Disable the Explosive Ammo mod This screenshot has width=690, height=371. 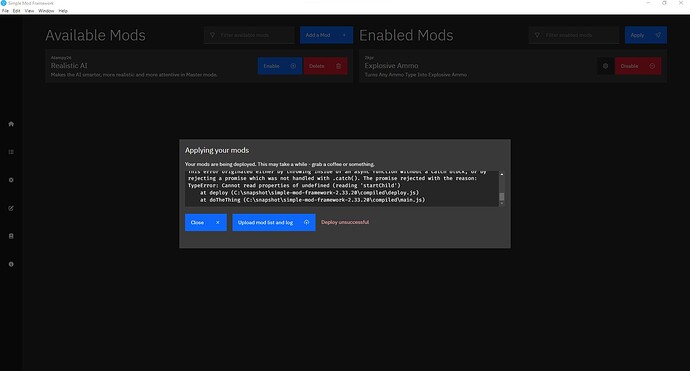point(638,66)
